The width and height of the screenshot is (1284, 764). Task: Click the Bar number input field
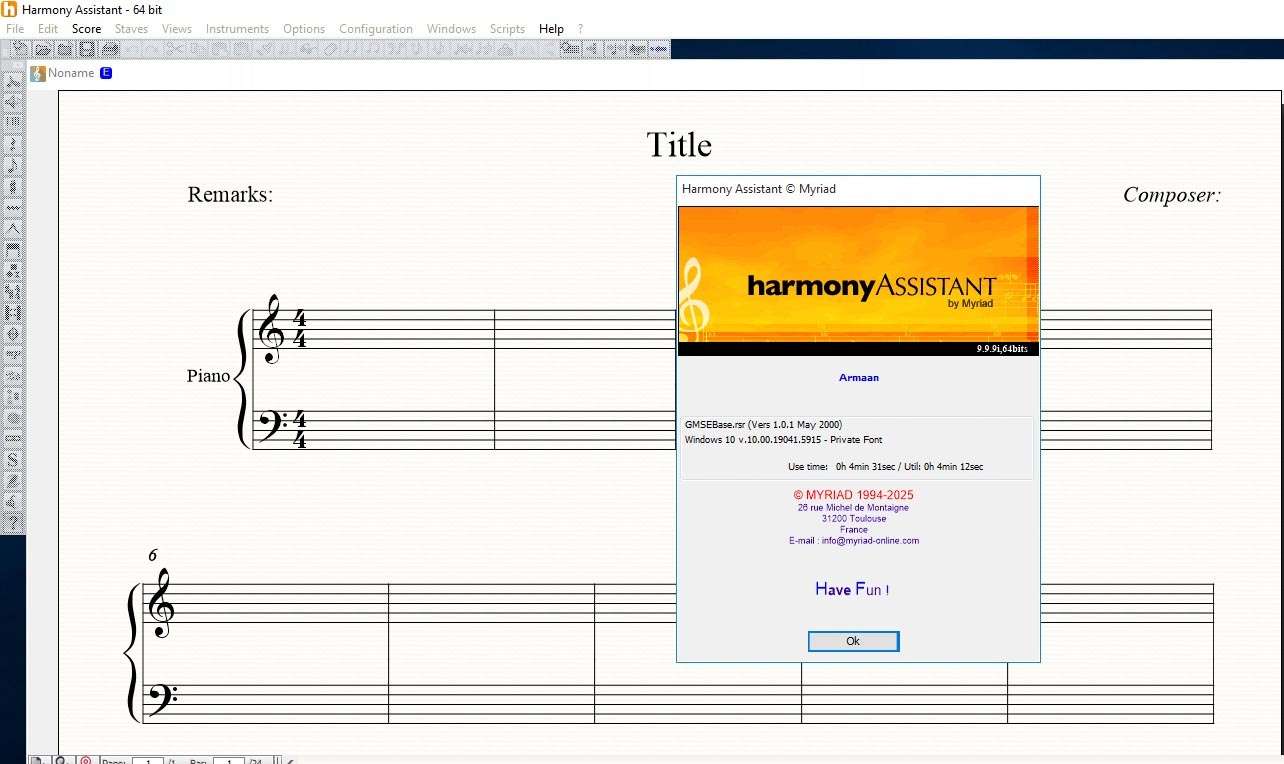(228, 761)
